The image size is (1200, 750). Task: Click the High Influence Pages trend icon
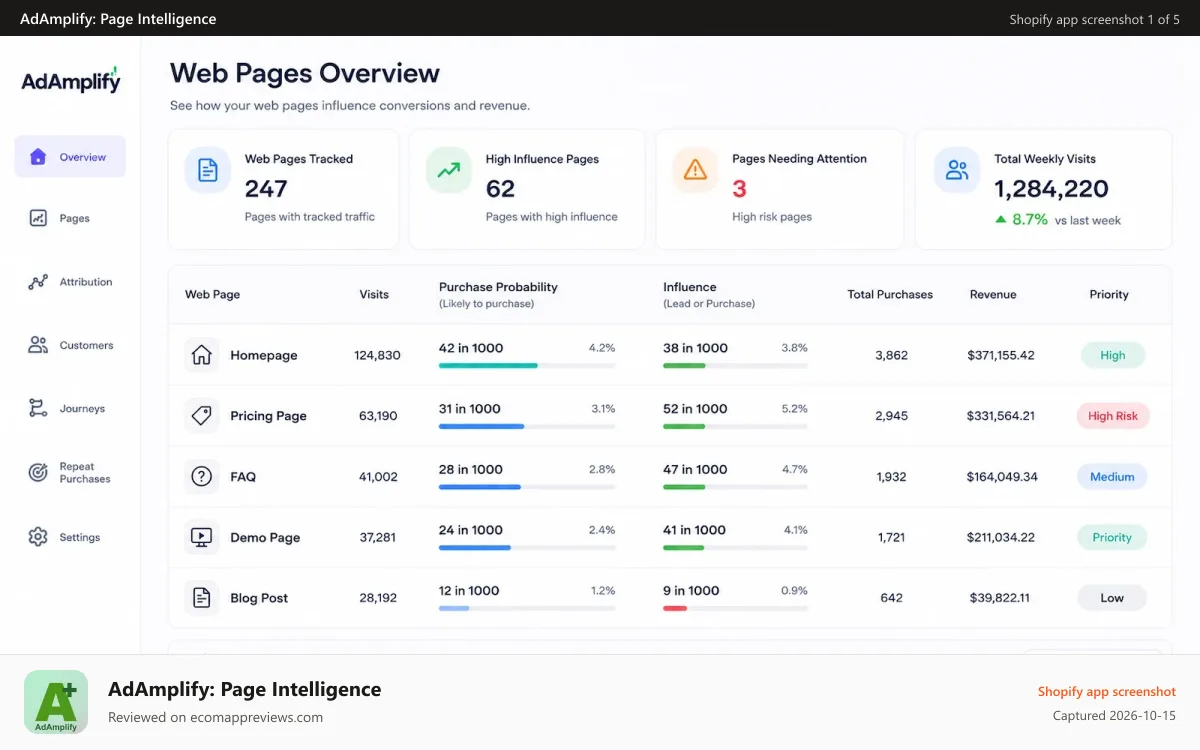pos(449,170)
